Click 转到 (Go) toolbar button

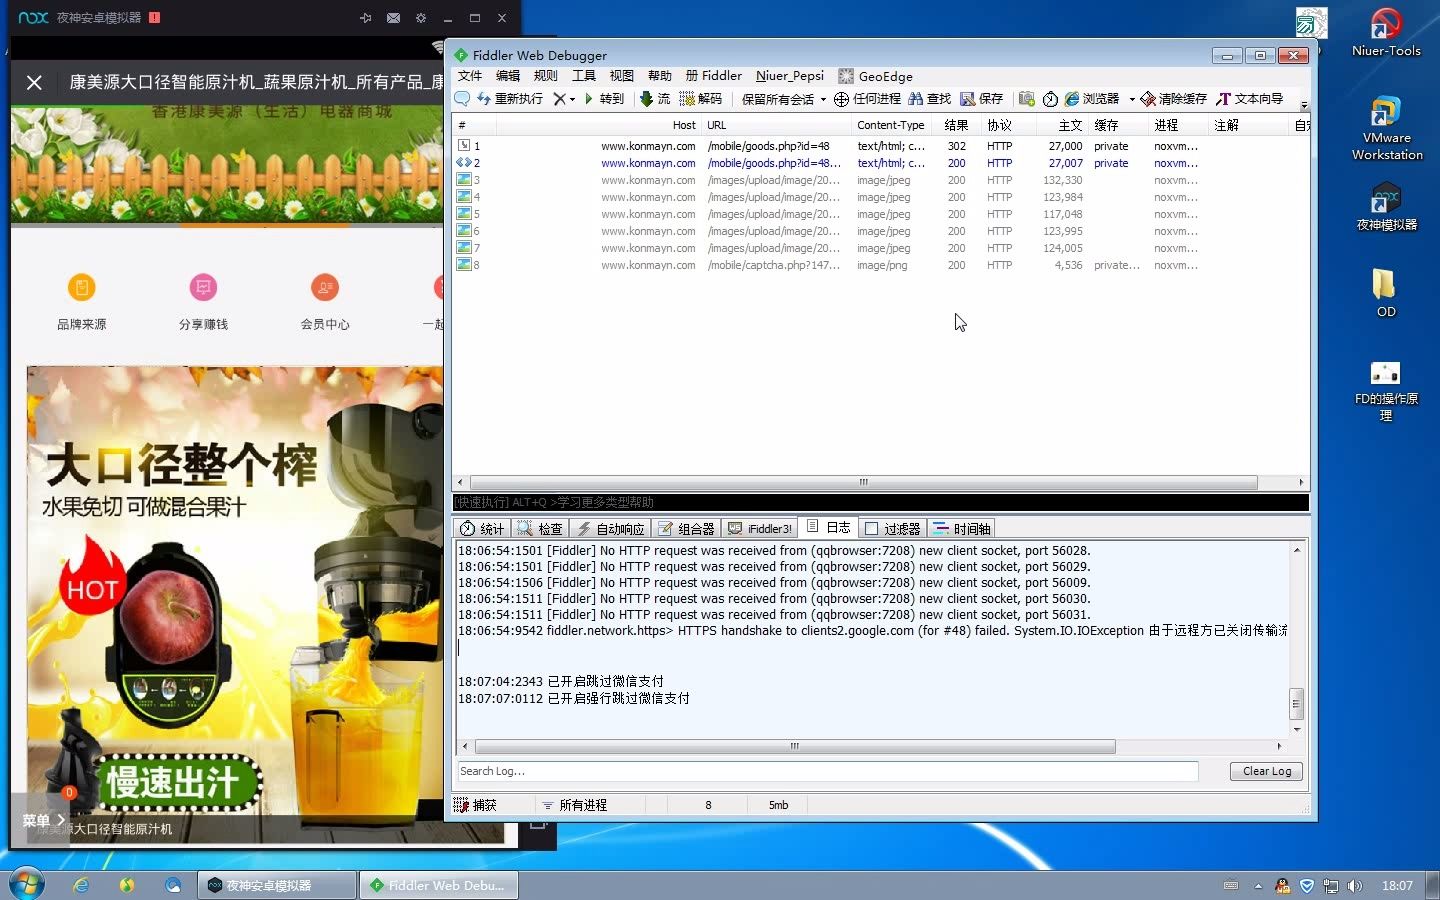[x=604, y=99]
